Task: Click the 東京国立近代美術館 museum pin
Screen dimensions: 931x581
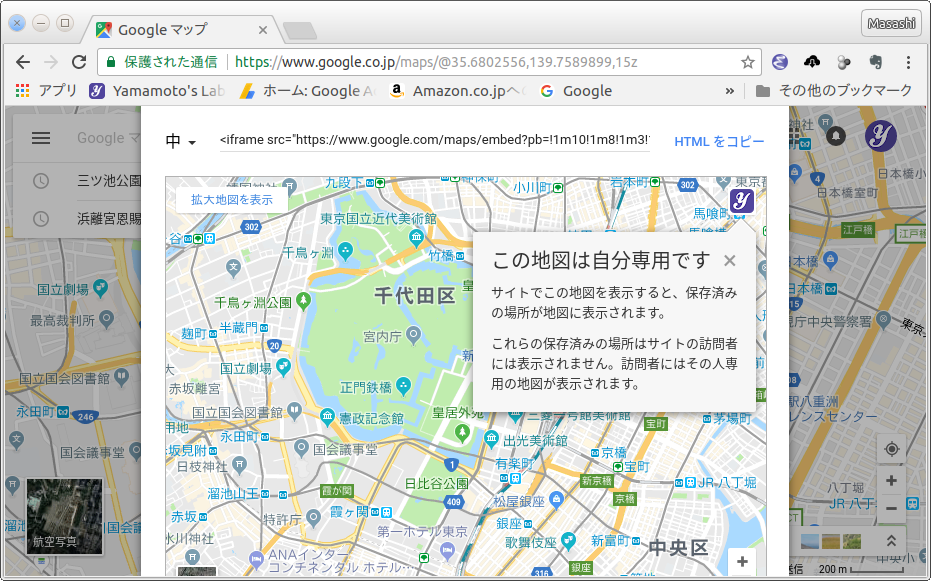Action: pos(416,239)
